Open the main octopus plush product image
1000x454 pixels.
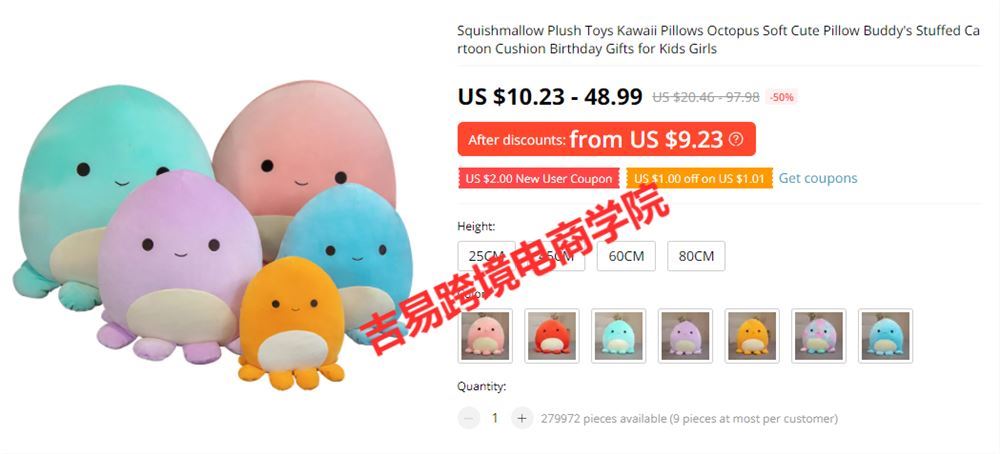coord(210,236)
